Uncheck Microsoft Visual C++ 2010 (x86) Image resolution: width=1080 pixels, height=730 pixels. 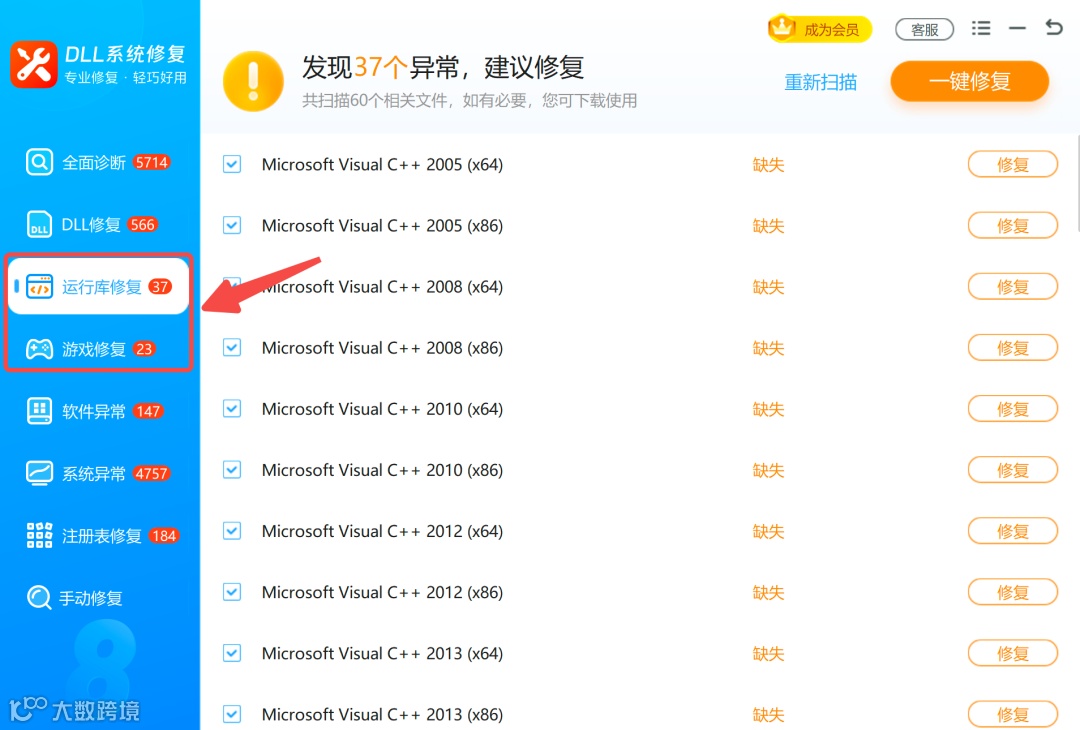tap(232, 470)
